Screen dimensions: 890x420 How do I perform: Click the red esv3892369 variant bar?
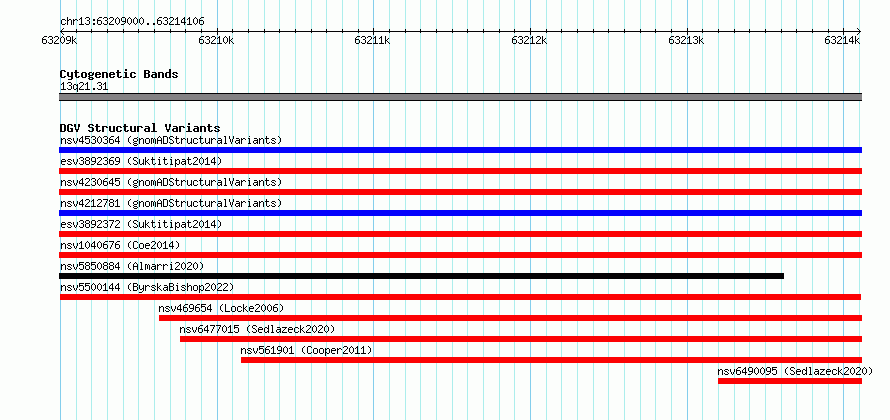click(x=460, y=171)
